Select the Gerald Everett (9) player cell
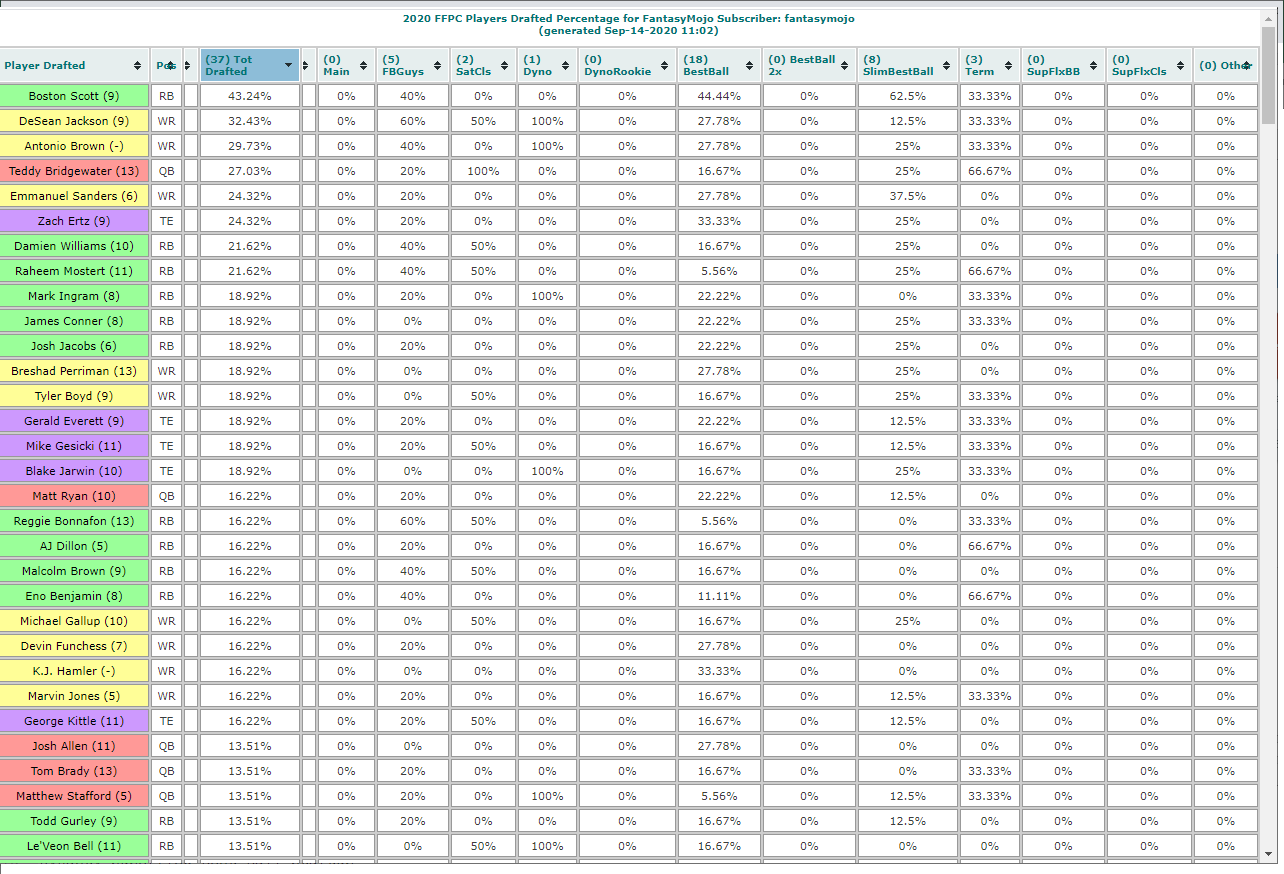 point(74,421)
